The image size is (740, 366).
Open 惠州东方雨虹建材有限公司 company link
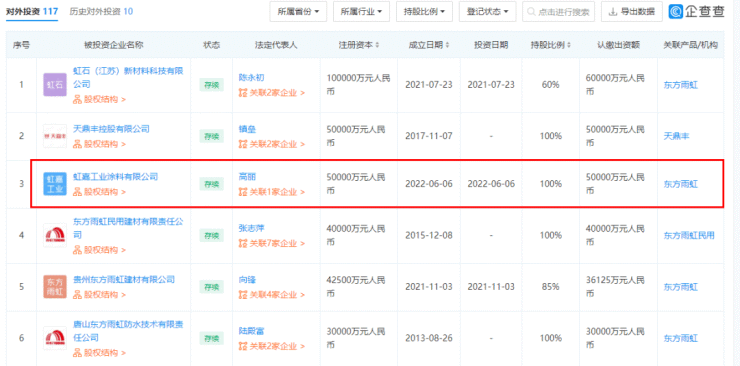coord(124,280)
